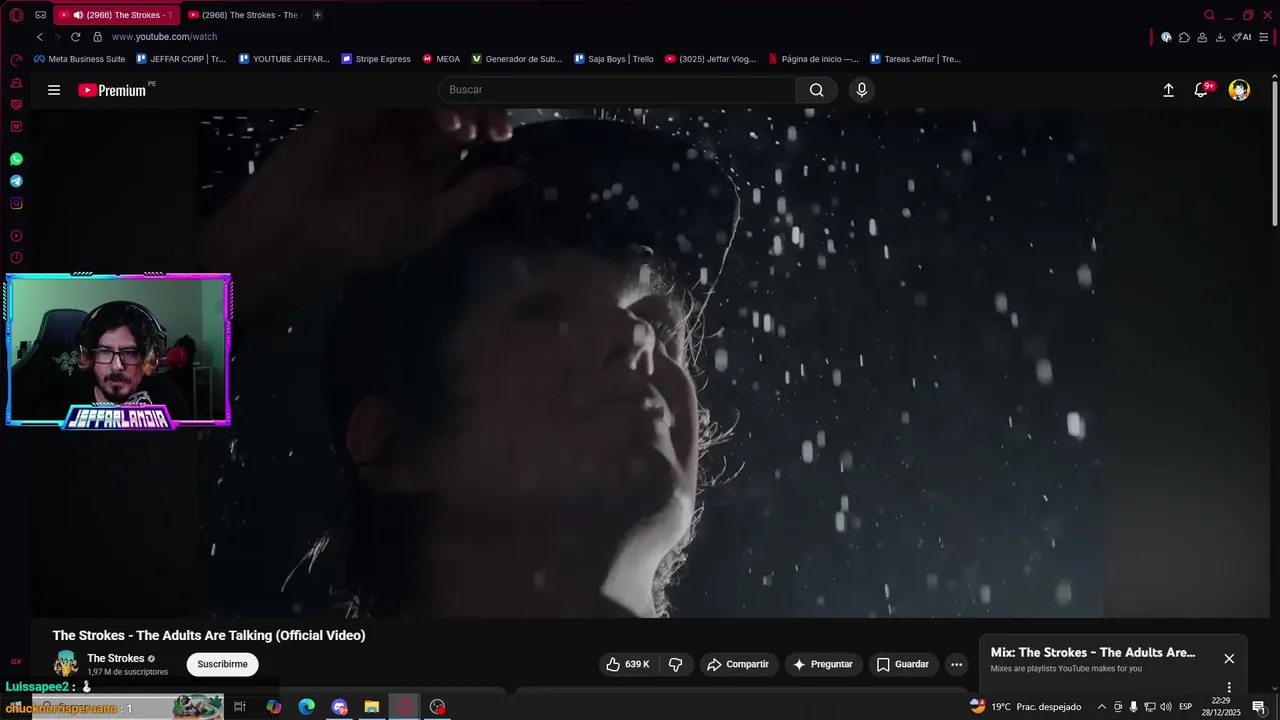Open the Meta Business Suite bookmark
Viewport: 1280px width, 720px height.
[x=80, y=59]
